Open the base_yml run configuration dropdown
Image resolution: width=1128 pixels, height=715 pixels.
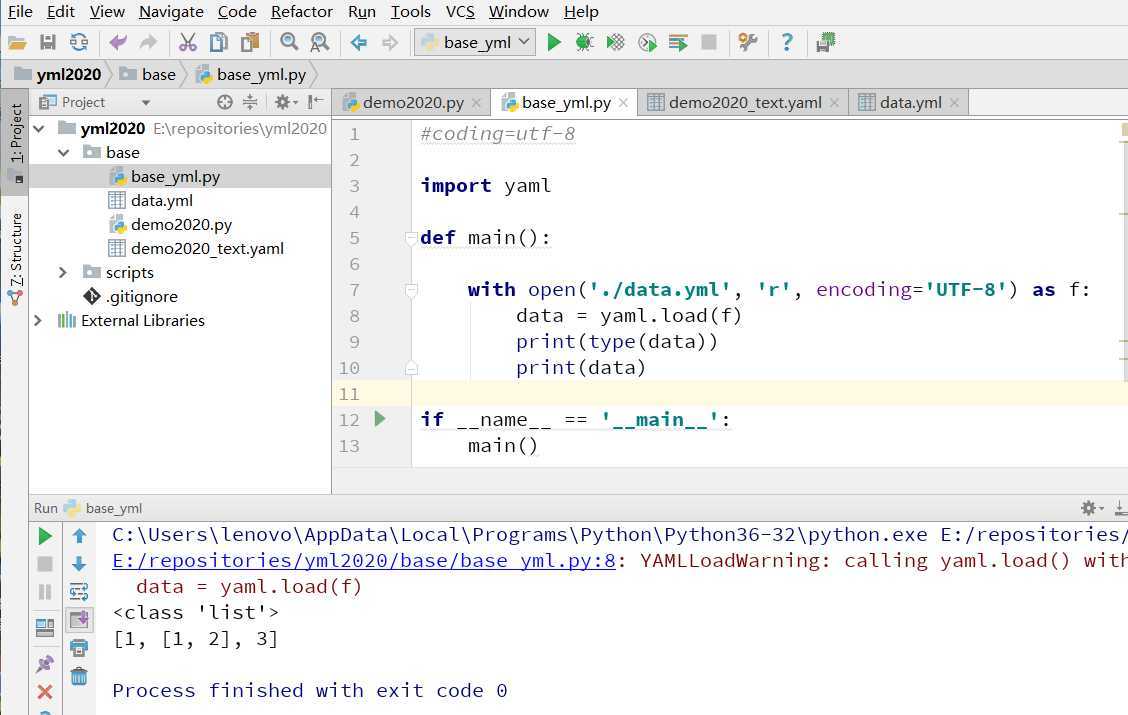tap(476, 43)
